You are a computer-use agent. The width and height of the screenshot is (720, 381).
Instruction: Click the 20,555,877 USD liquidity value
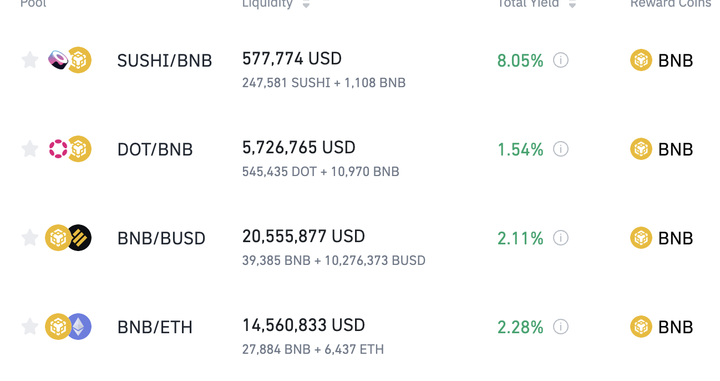coord(304,236)
